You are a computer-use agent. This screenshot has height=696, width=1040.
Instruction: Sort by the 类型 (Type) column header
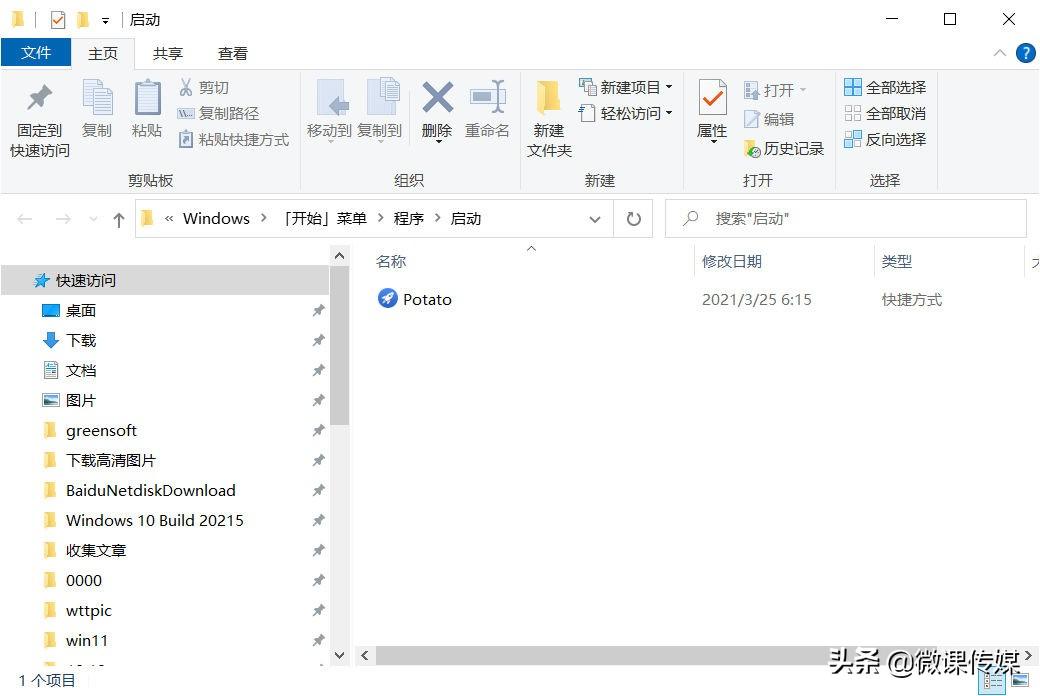(897, 261)
